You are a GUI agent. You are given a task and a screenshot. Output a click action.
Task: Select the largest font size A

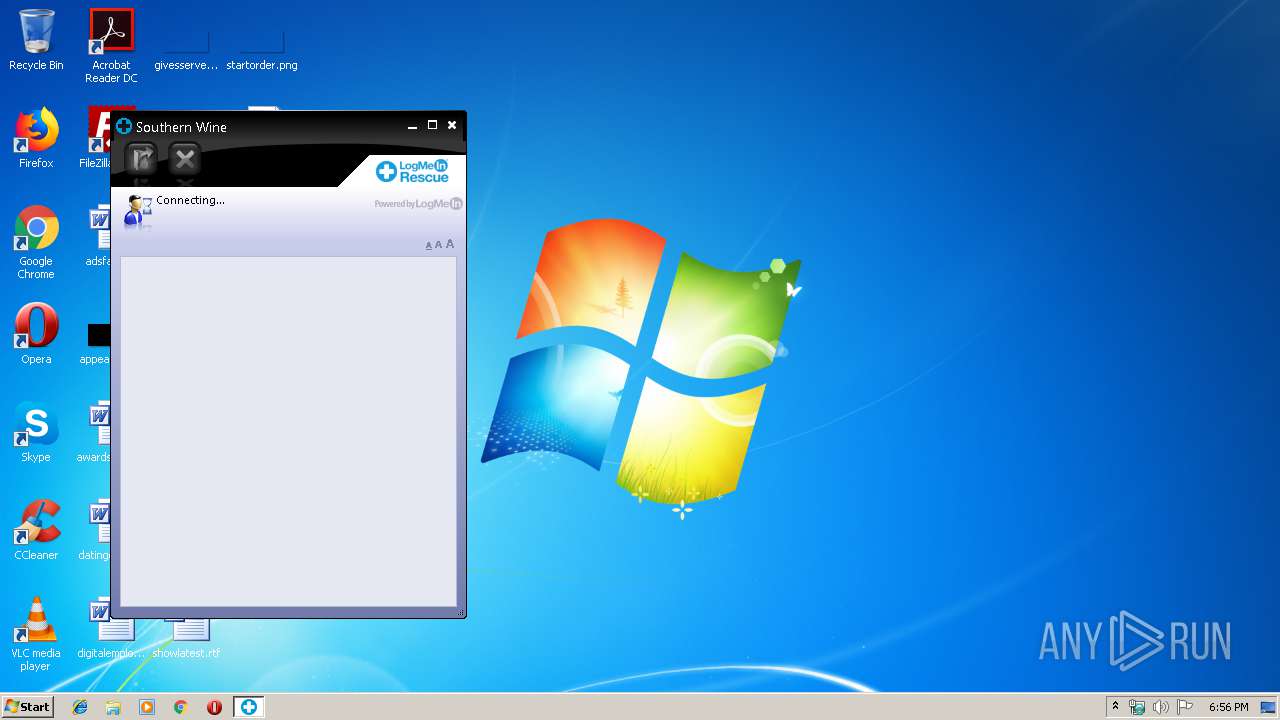click(x=450, y=244)
